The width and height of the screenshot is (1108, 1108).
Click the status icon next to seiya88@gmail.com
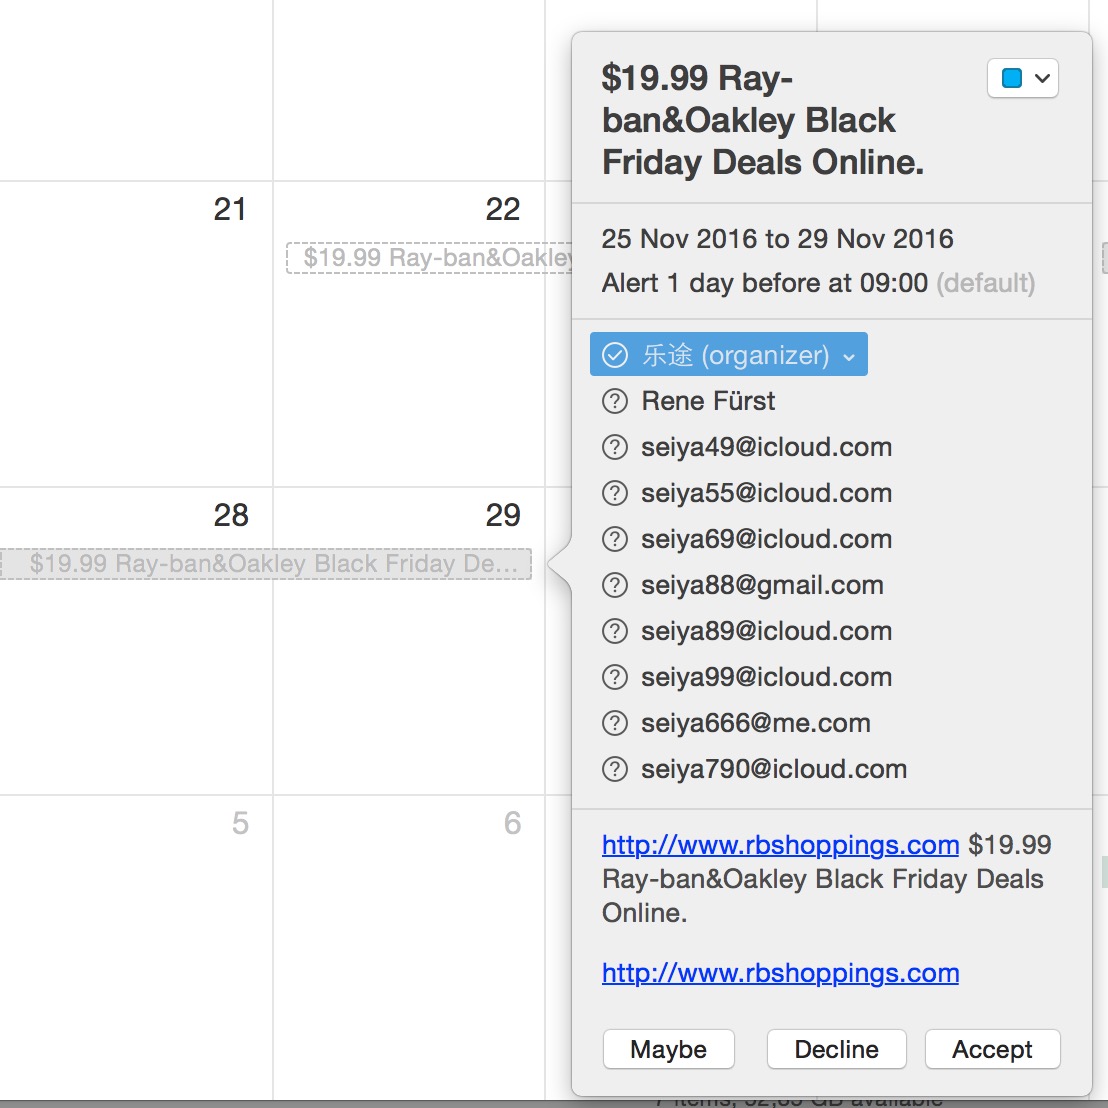(x=614, y=586)
